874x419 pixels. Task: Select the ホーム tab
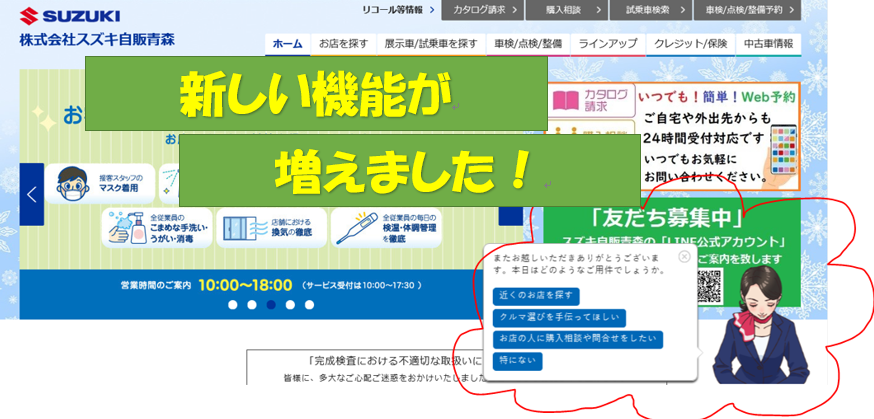[288, 44]
